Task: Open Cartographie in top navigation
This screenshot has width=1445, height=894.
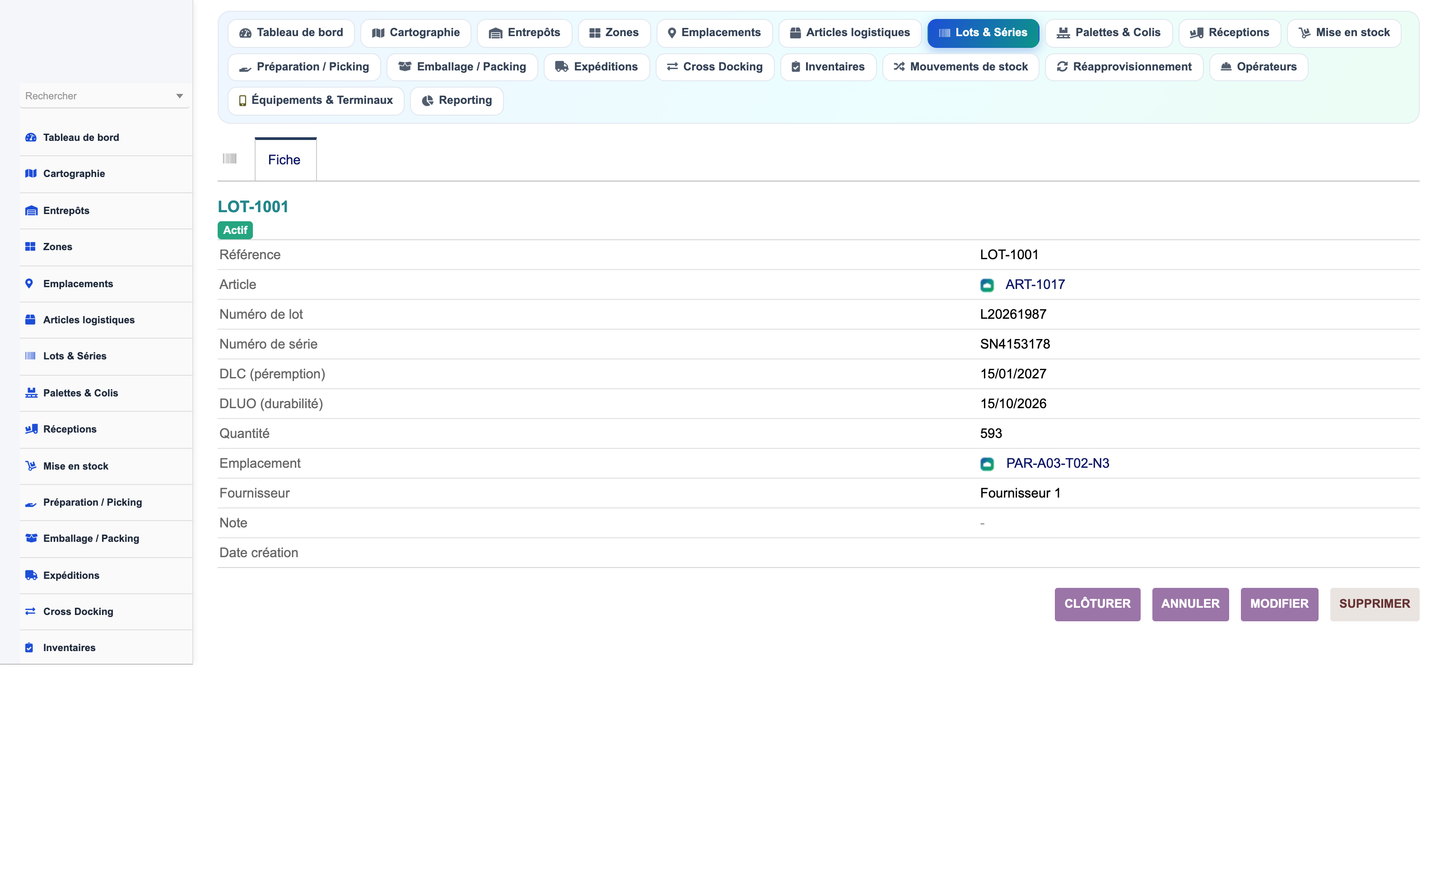Action: coord(416,33)
